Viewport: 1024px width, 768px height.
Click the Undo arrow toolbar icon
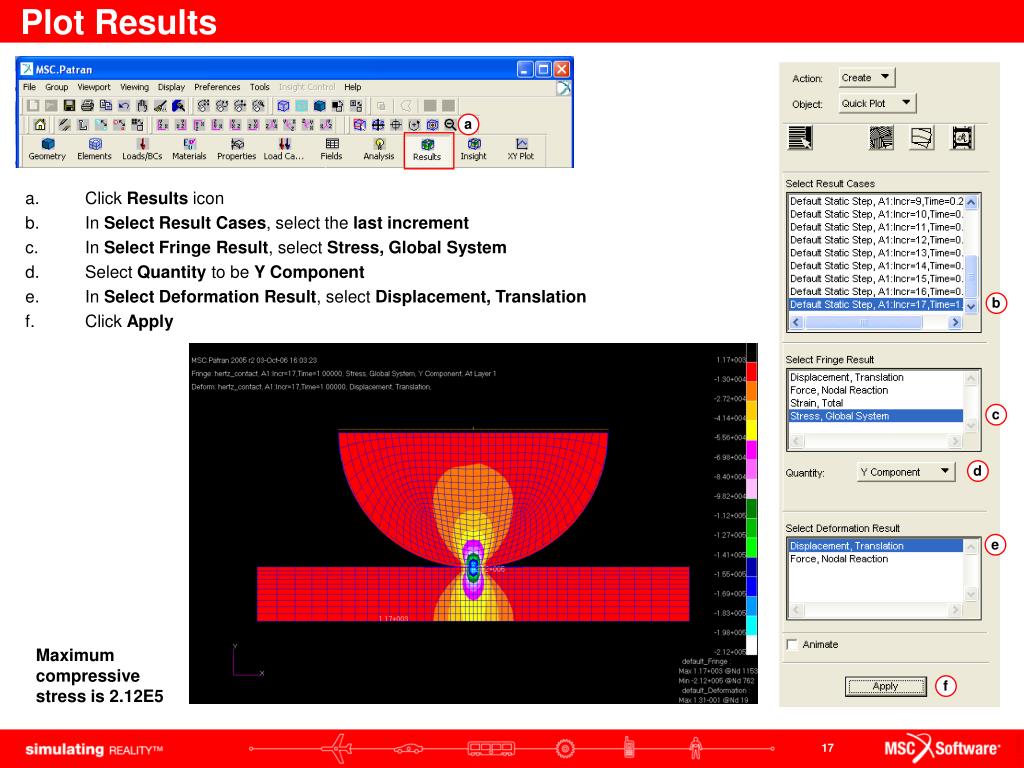pyautogui.click(x=123, y=105)
